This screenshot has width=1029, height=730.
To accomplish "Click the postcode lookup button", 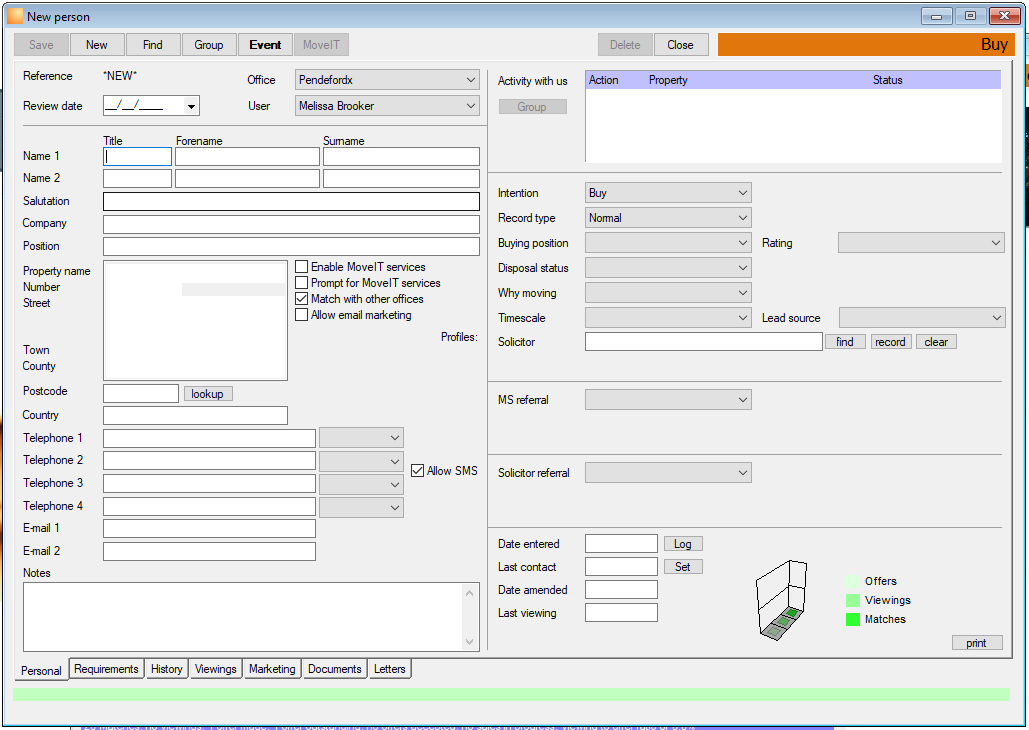I will click(207, 394).
